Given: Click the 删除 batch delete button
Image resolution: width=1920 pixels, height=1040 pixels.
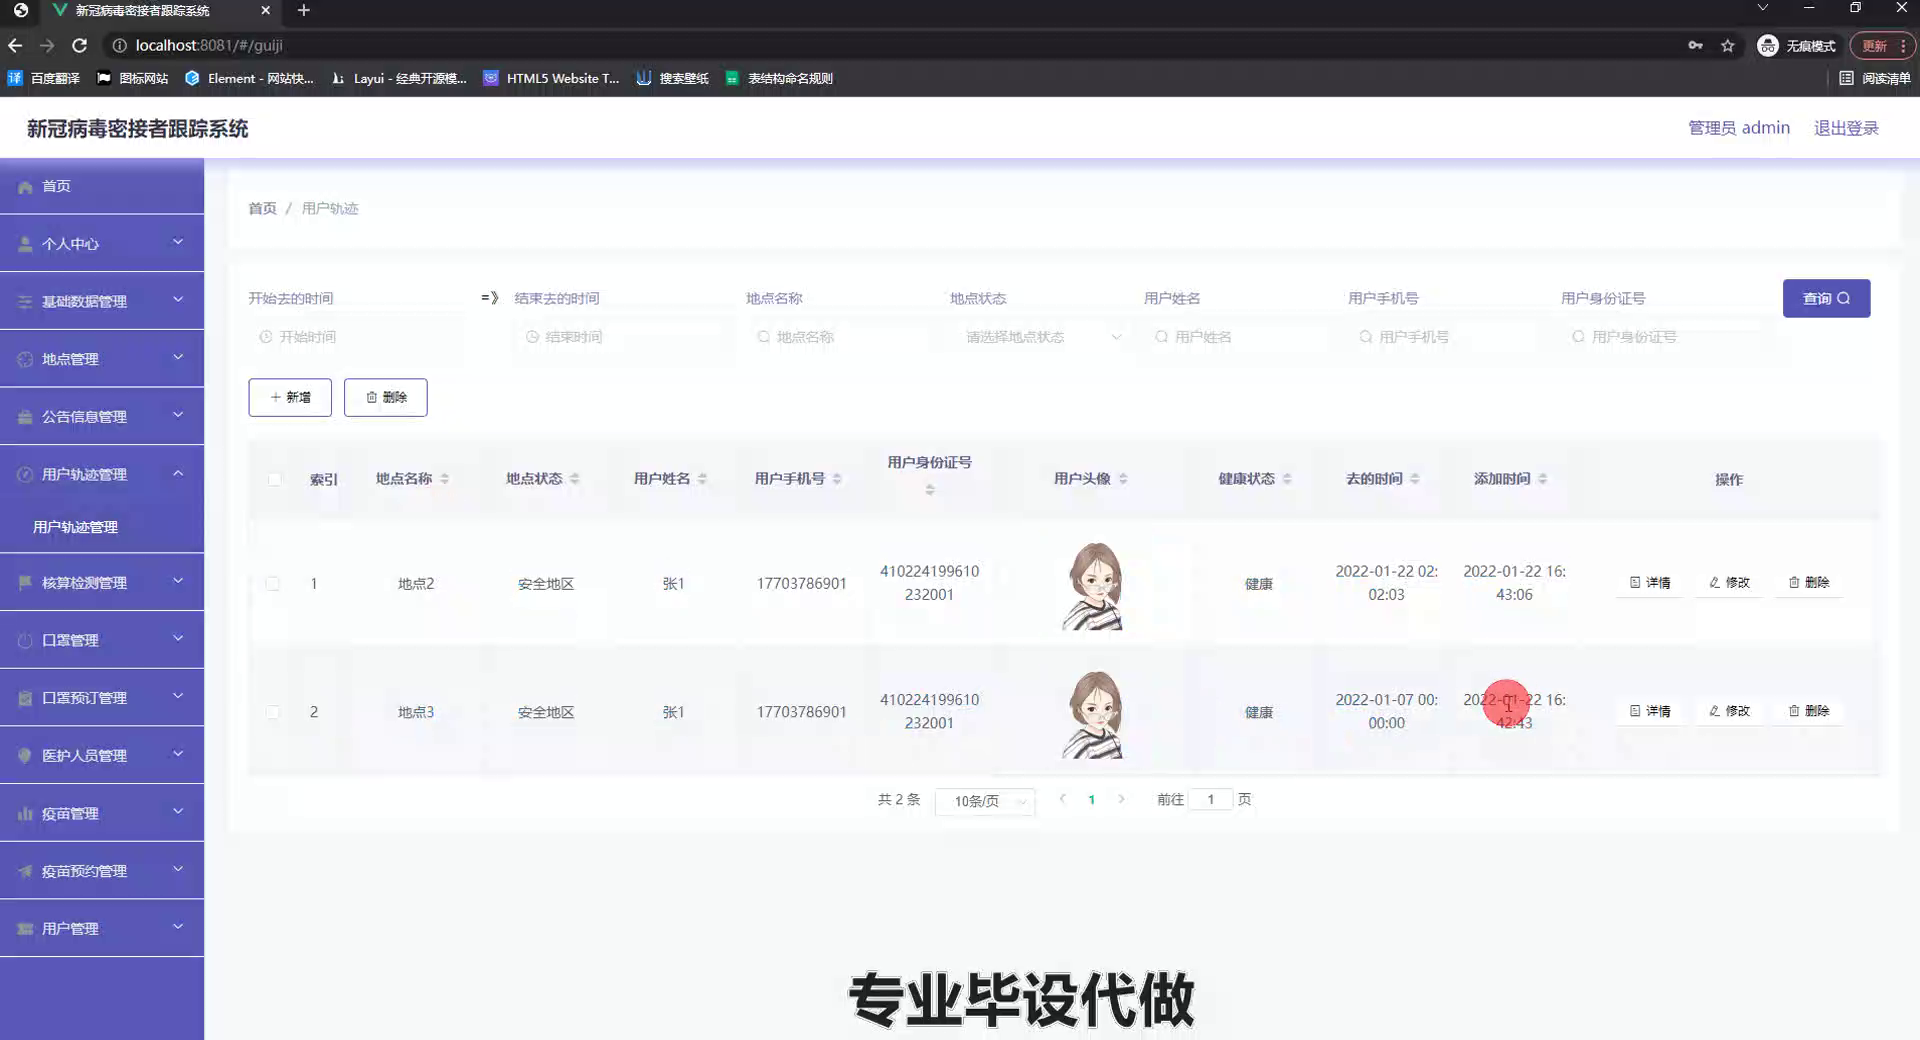Looking at the screenshot, I should coord(386,397).
